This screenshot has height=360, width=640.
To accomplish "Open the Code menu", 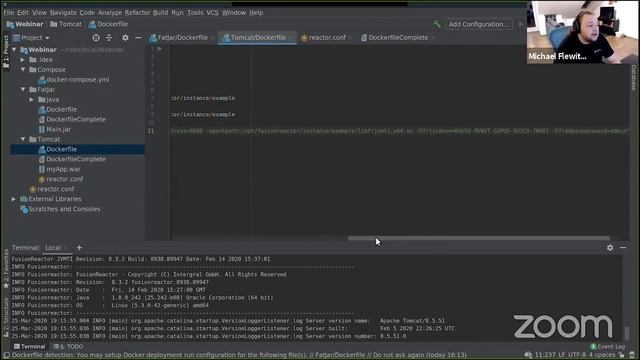I will 87,13.
